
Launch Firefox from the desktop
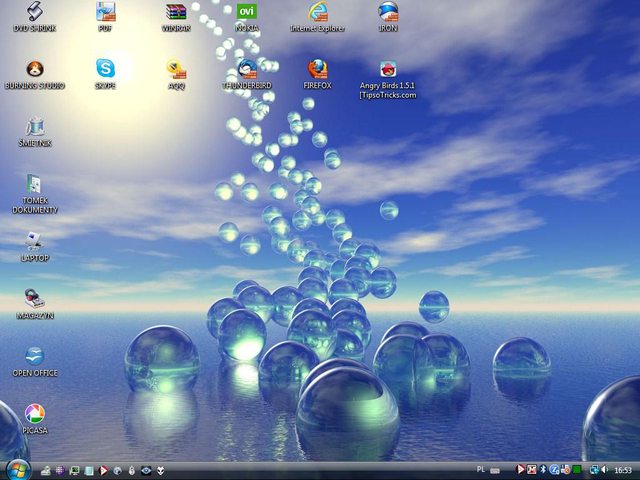(x=317, y=70)
